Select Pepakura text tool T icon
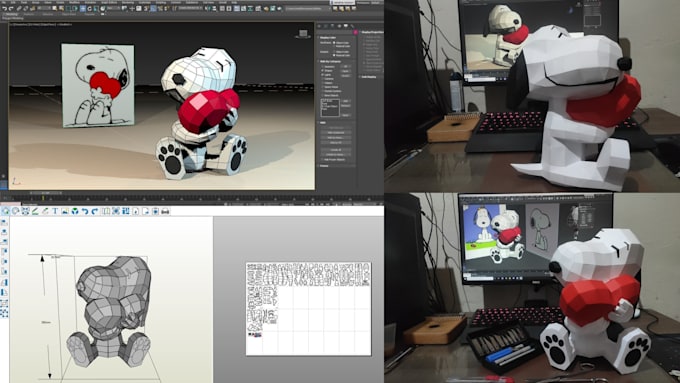 [55, 211]
